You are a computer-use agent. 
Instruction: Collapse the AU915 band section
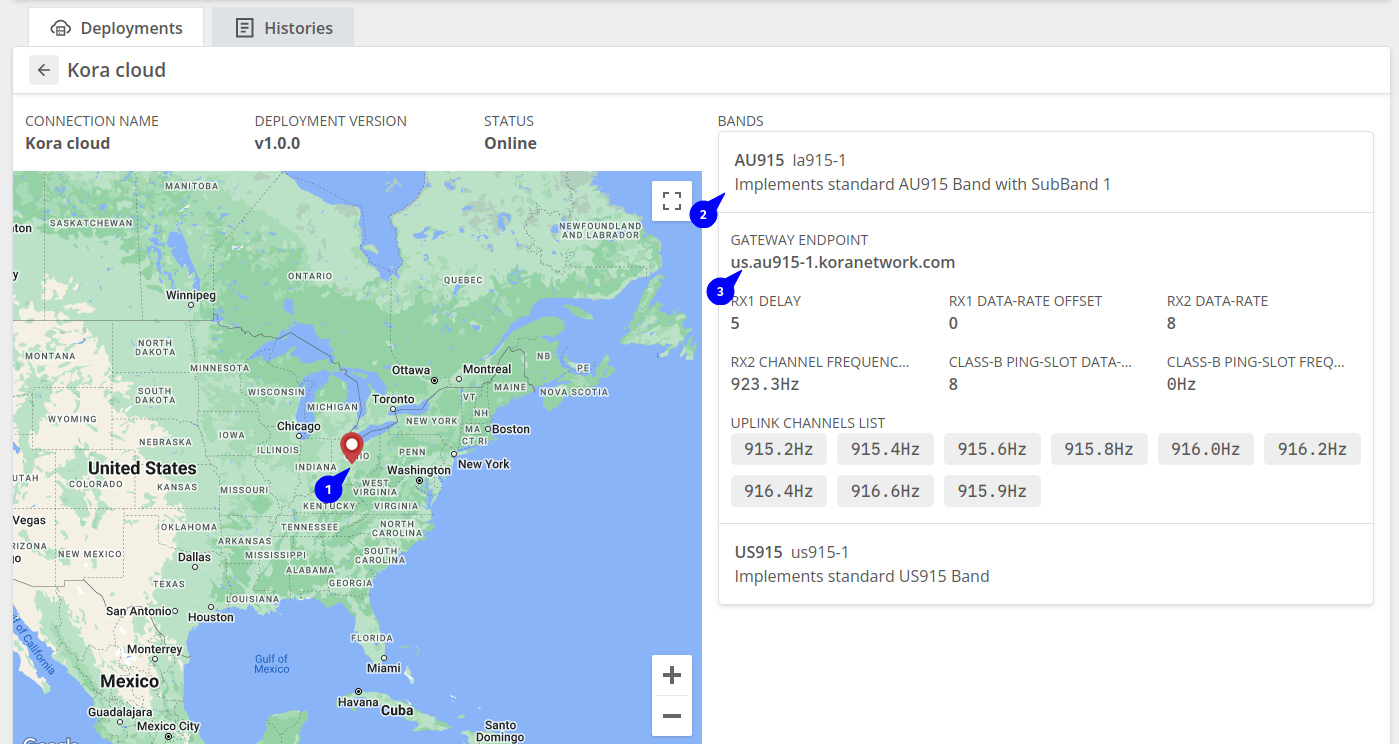[x=1045, y=172]
